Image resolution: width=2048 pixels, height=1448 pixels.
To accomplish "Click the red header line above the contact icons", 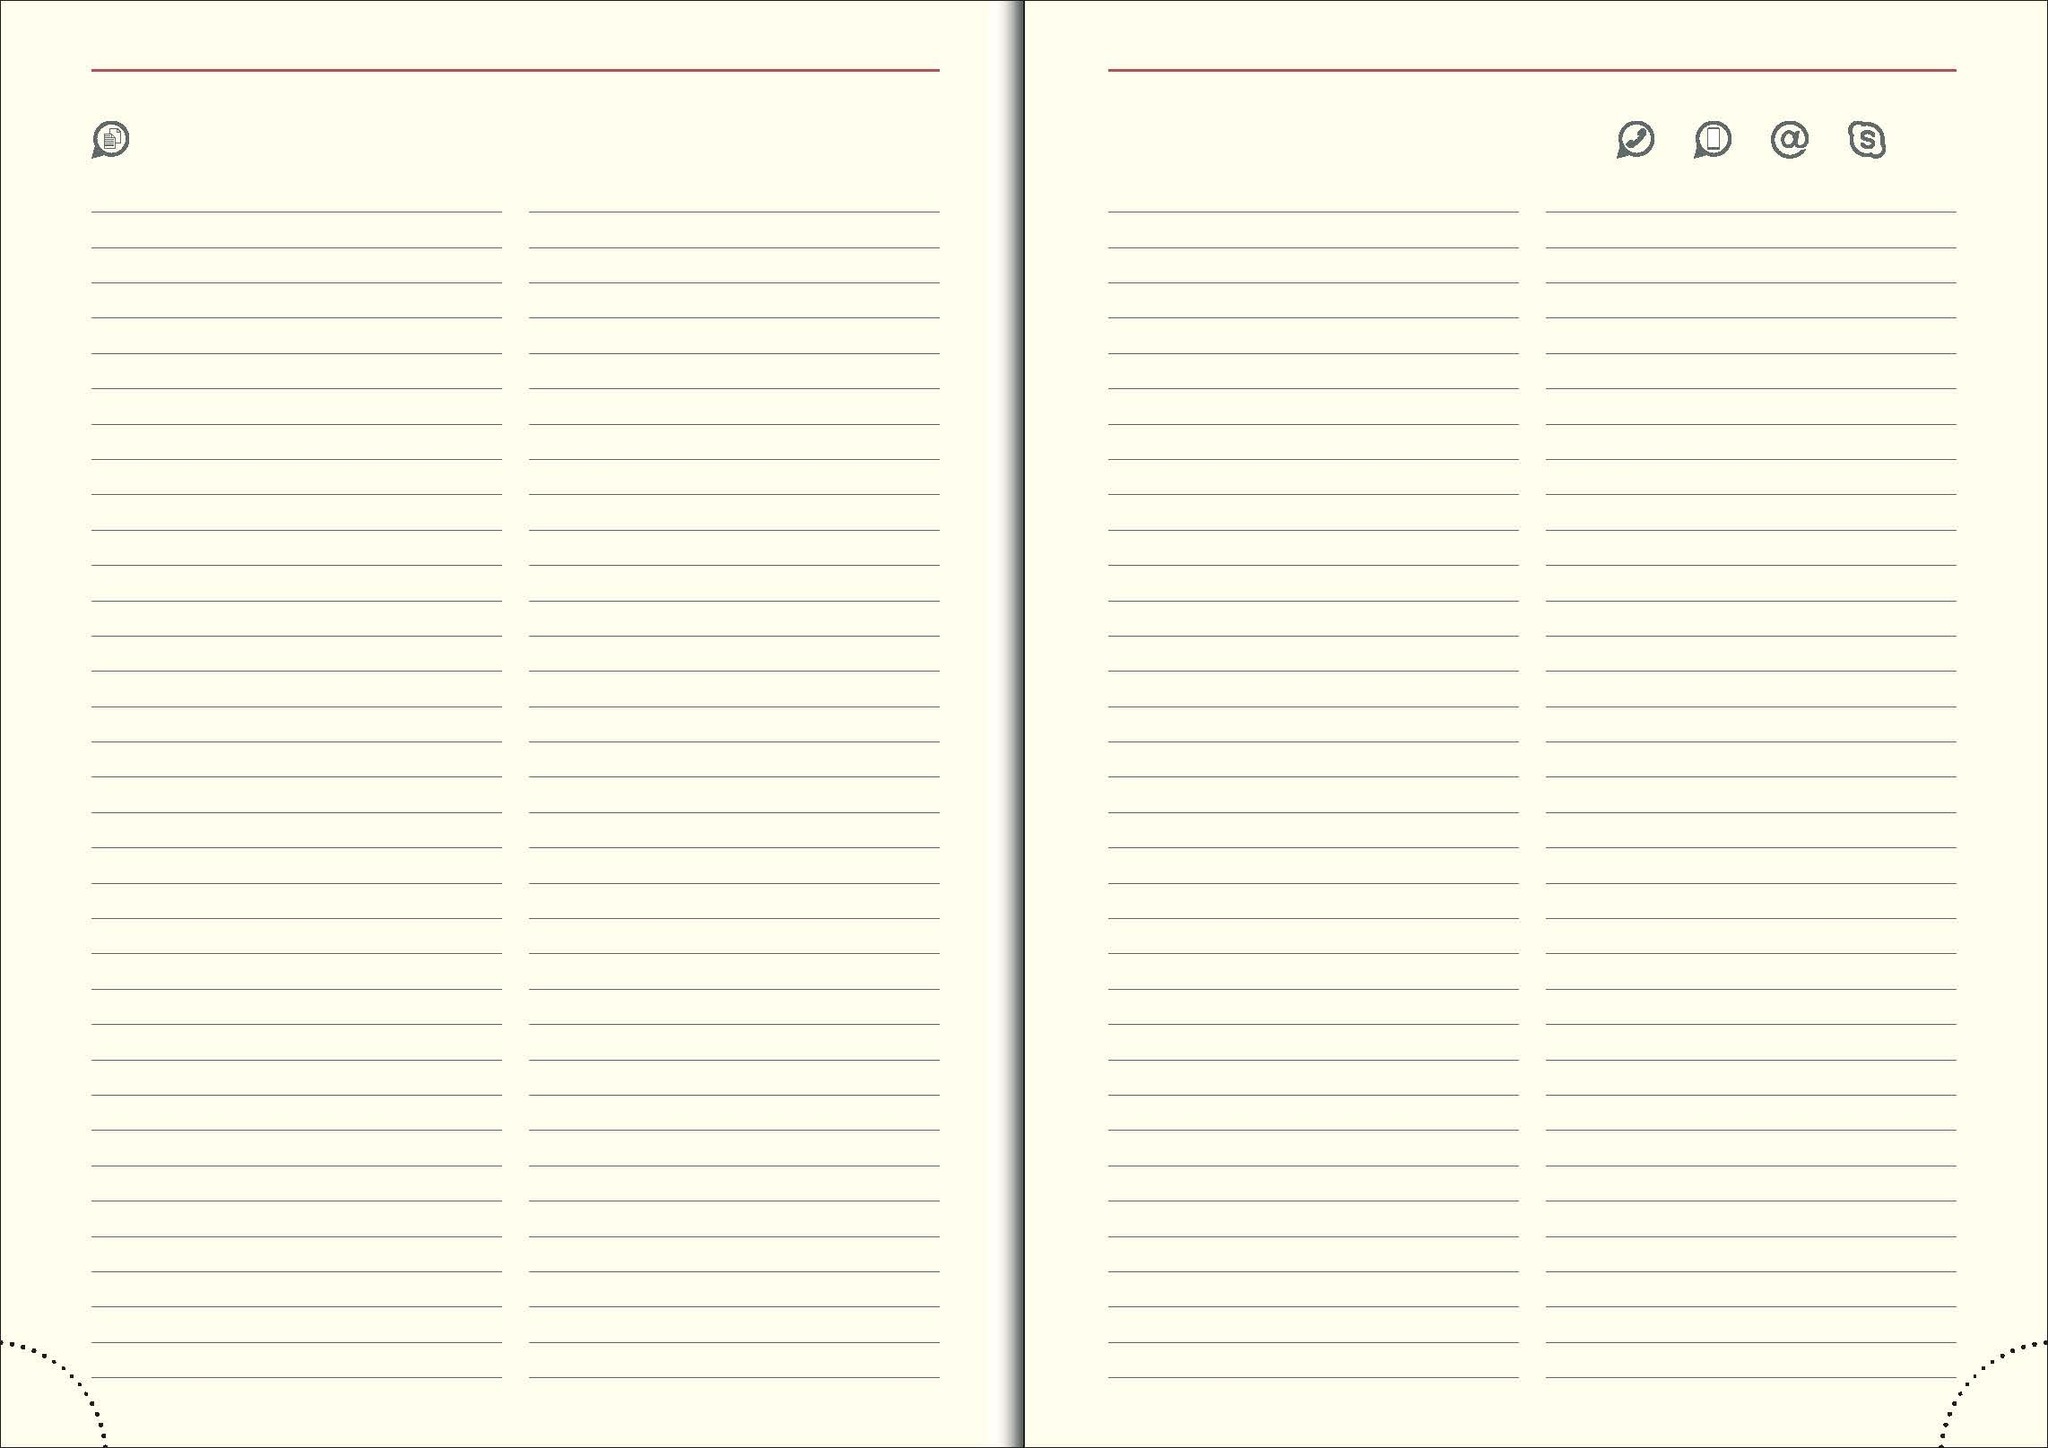I will 1532,70.
